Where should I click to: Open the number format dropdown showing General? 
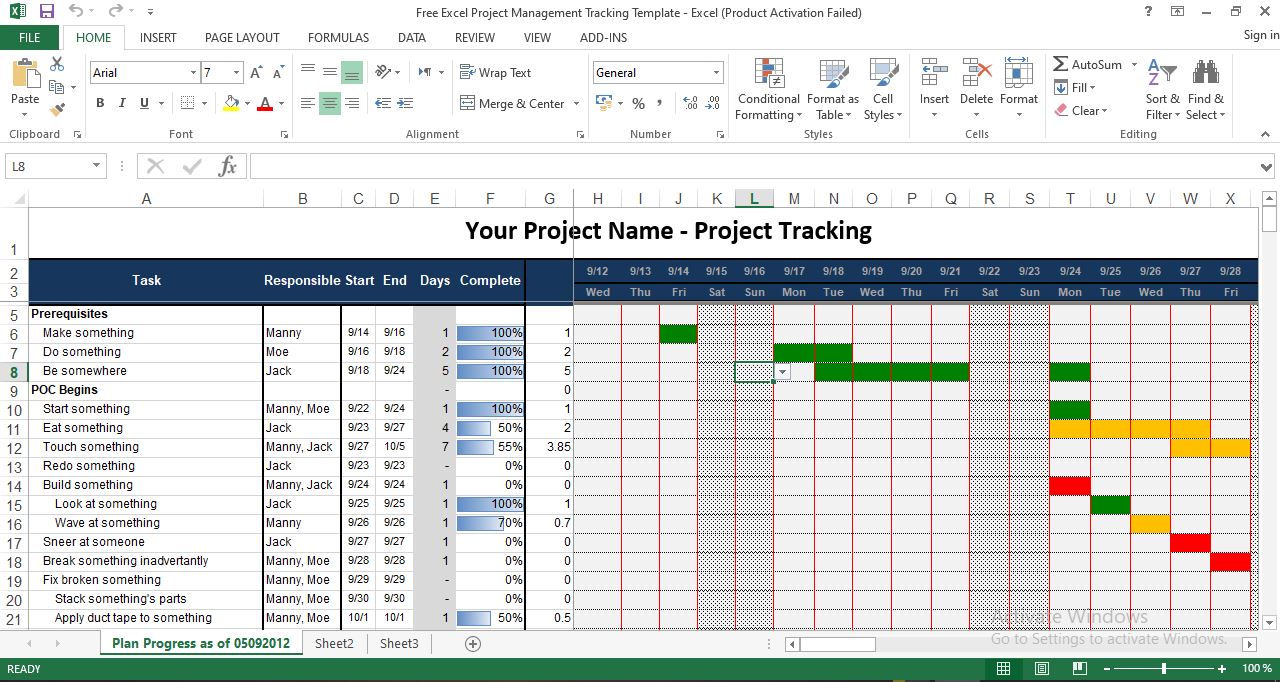click(x=716, y=73)
